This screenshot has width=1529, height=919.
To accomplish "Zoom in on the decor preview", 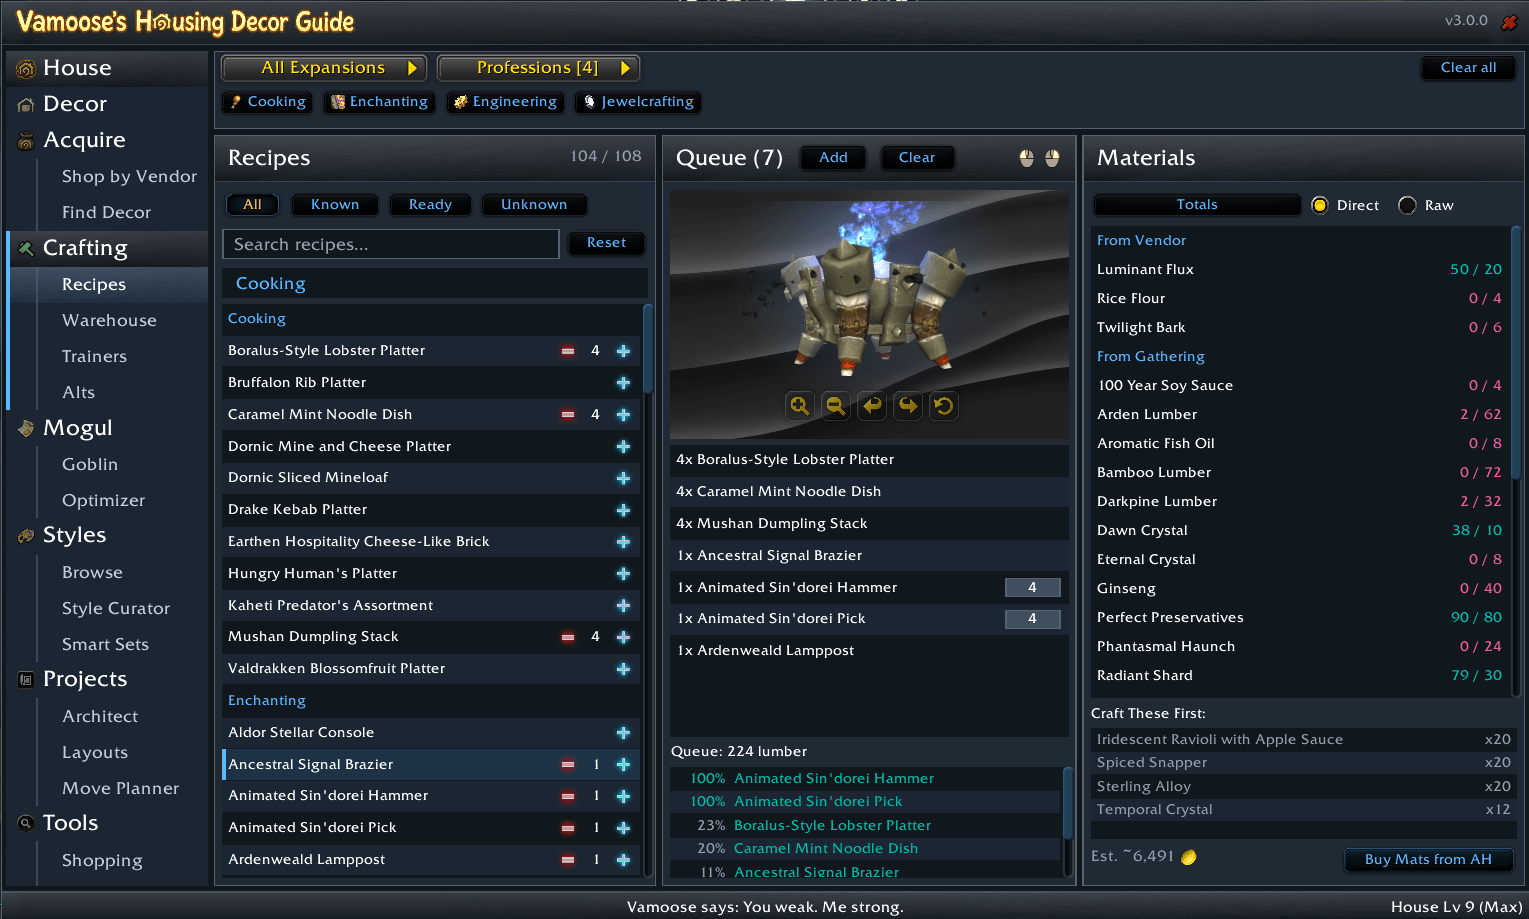I will tap(799, 405).
